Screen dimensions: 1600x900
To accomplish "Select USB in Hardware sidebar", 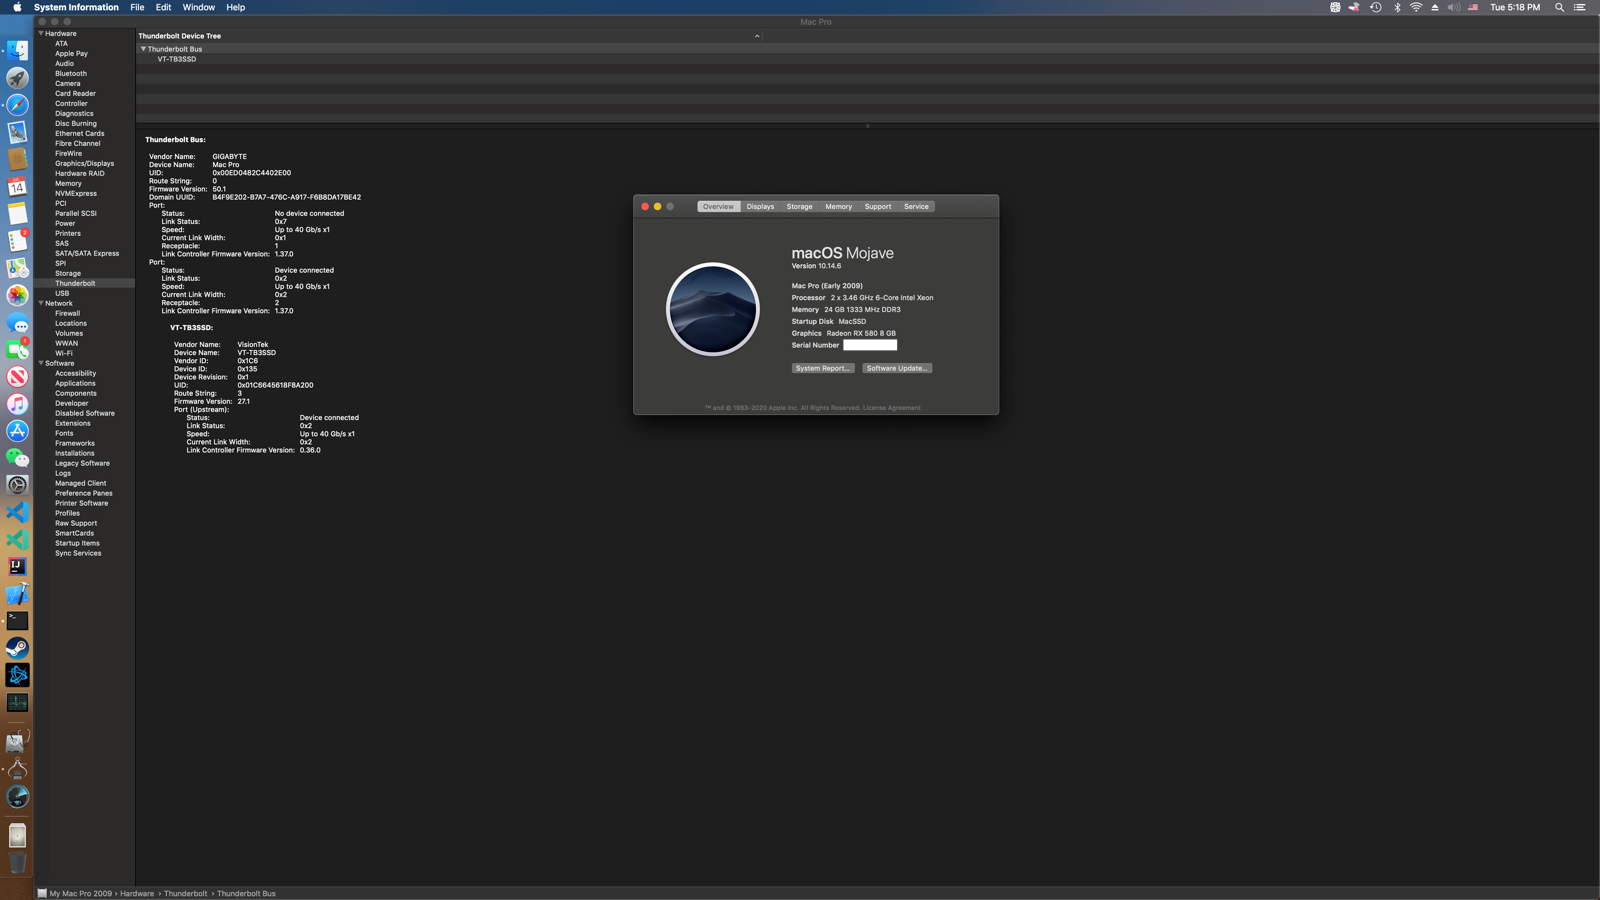I will click(x=62, y=293).
